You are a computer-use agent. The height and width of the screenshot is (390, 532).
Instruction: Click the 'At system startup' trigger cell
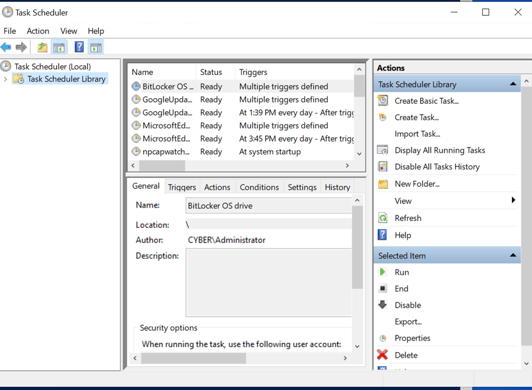(x=270, y=152)
